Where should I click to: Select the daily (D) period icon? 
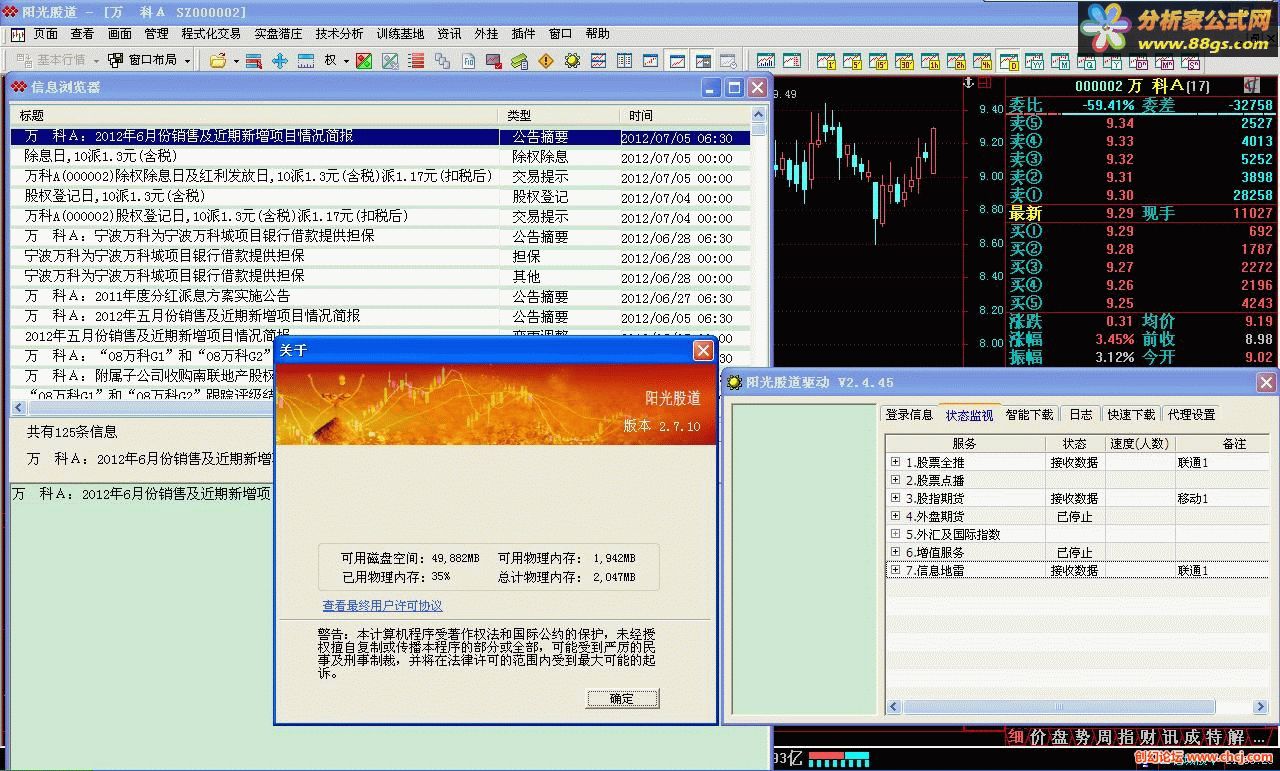[1009, 61]
